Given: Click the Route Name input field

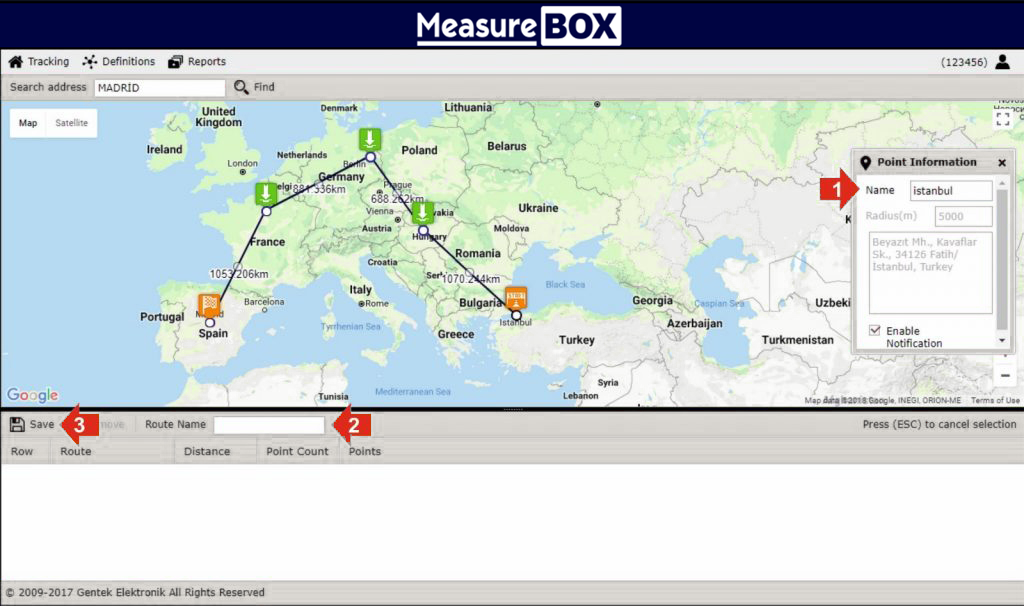Looking at the screenshot, I should click(x=269, y=425).
